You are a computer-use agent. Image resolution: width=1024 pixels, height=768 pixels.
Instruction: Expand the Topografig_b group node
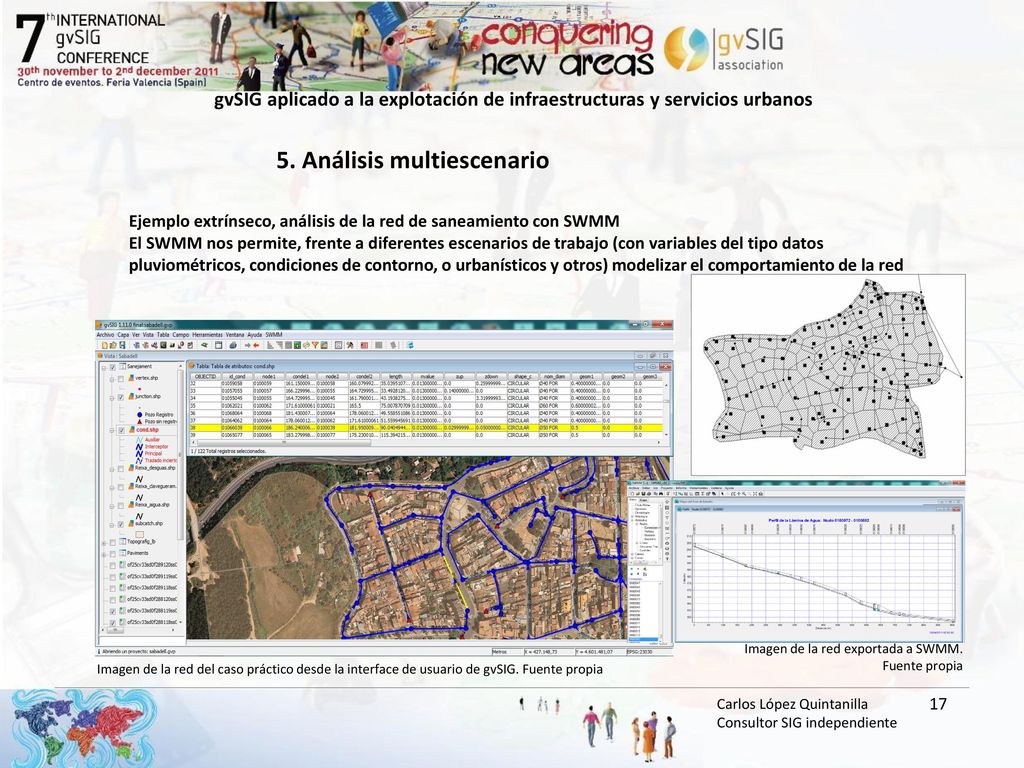(104, 543)
